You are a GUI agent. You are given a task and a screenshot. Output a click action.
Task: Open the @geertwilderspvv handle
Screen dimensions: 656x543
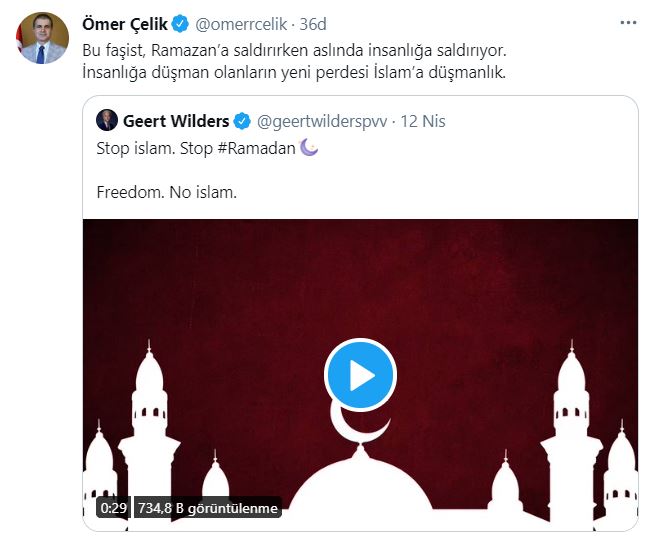pos(322,121)
